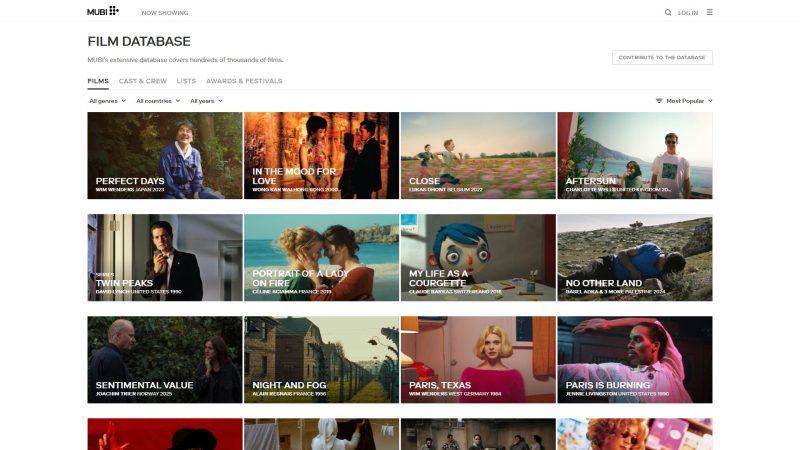The image size is (800, 450).
Task: Click the sort filter icon beside Most Popular
Action: (659, 101)
